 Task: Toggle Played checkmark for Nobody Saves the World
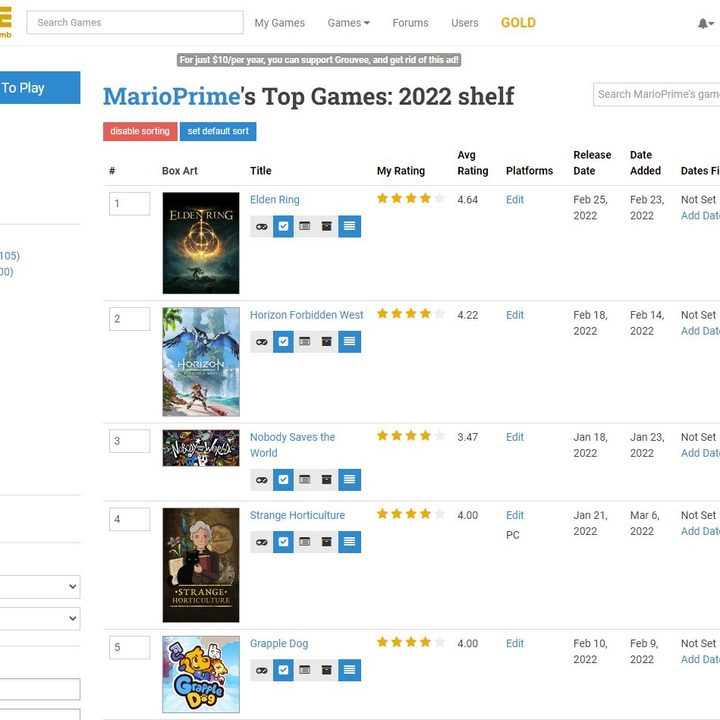click(x=283, y=480)
